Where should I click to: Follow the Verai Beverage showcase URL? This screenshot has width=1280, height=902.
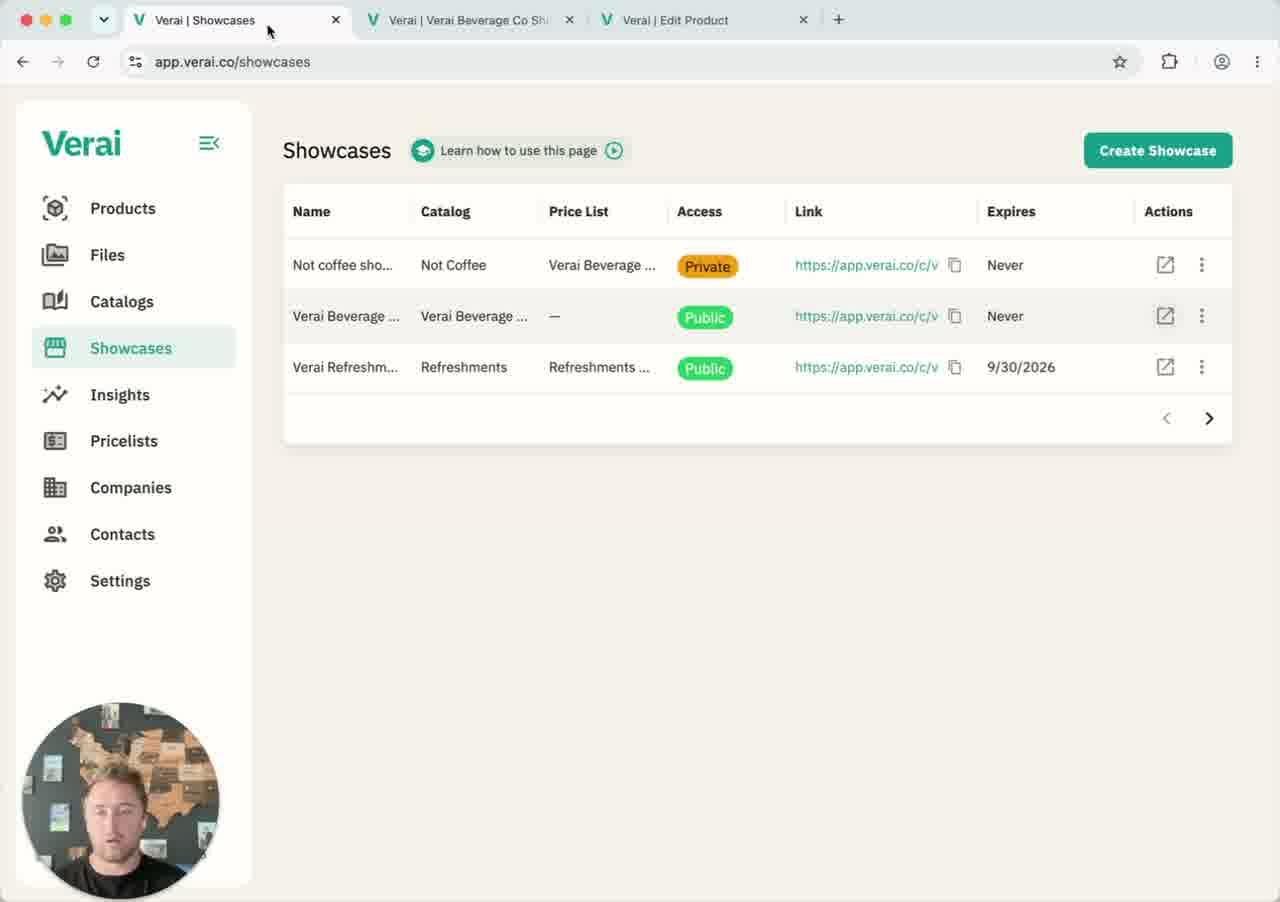866,316
